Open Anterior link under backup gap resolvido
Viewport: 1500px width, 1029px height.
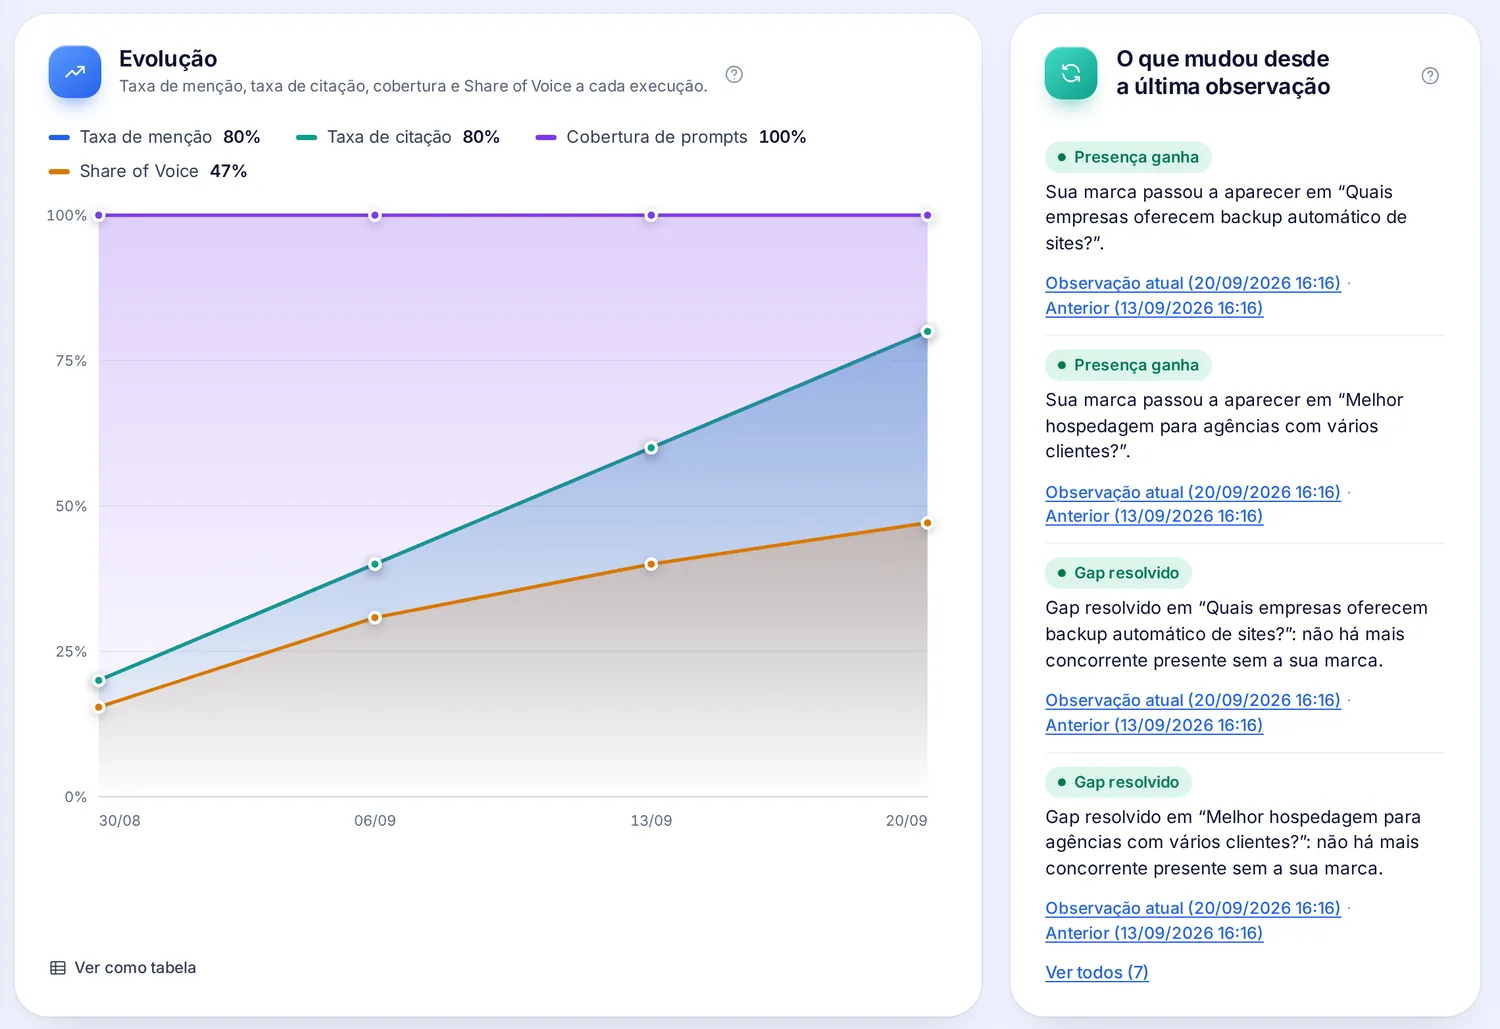click(1154, 725)
